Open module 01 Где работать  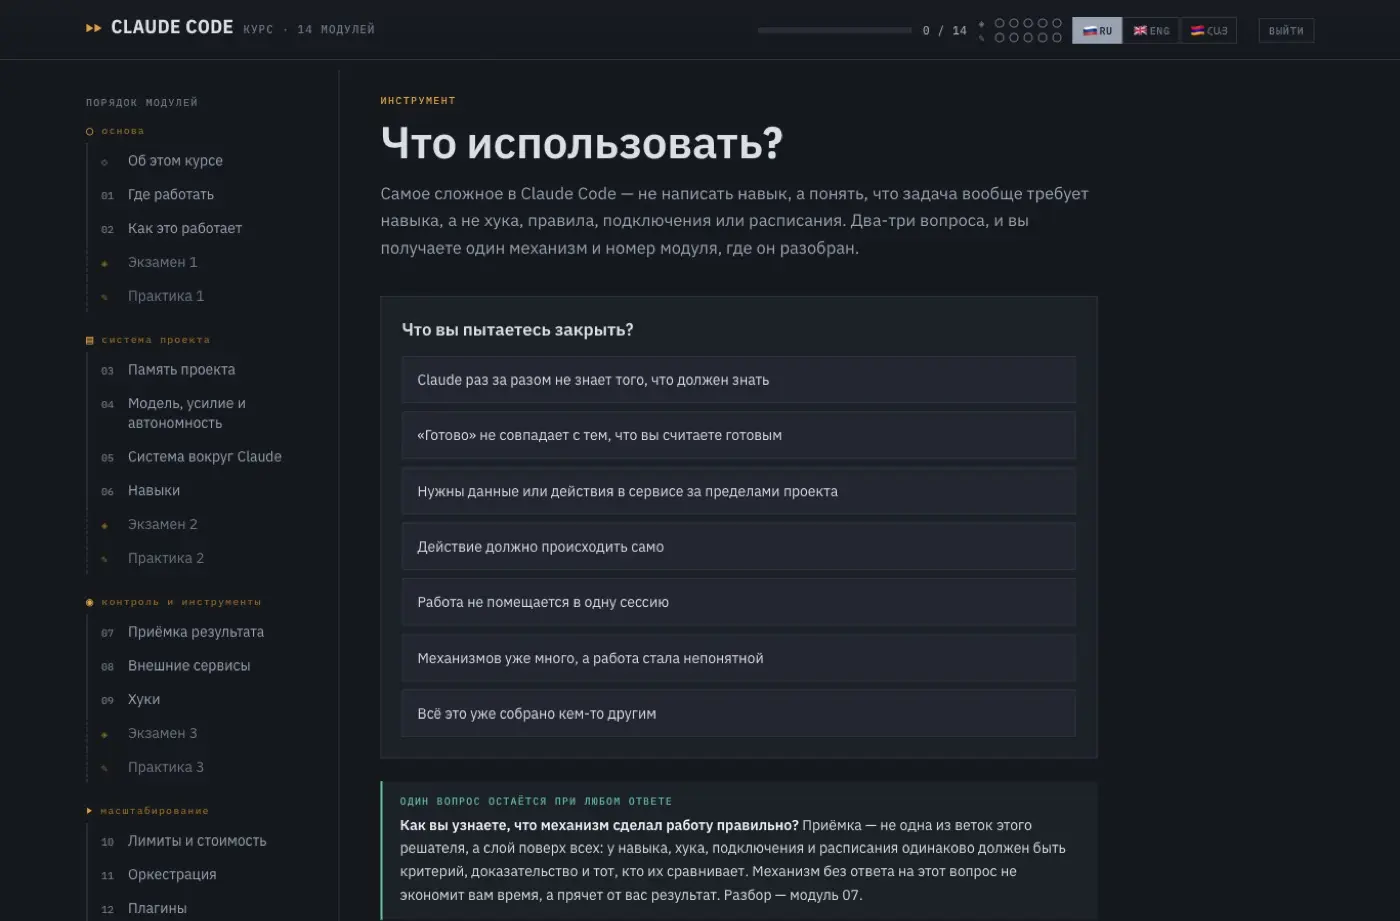coord(171,195)
